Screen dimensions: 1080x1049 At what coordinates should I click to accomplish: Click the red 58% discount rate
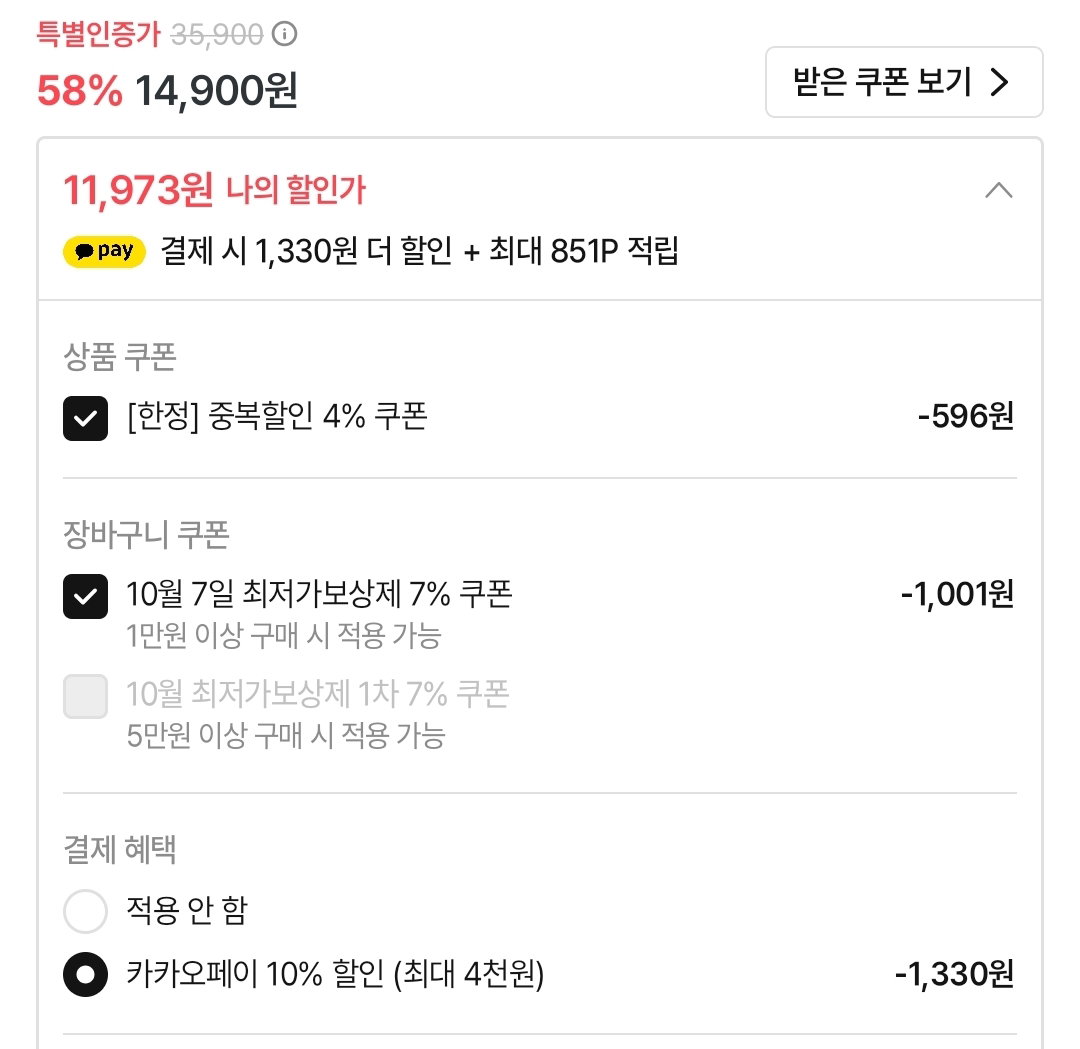point(79,90)
